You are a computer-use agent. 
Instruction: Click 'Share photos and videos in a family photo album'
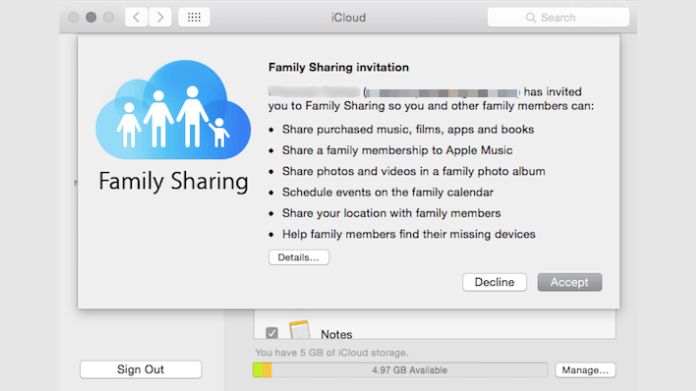(x=414, y=171)
